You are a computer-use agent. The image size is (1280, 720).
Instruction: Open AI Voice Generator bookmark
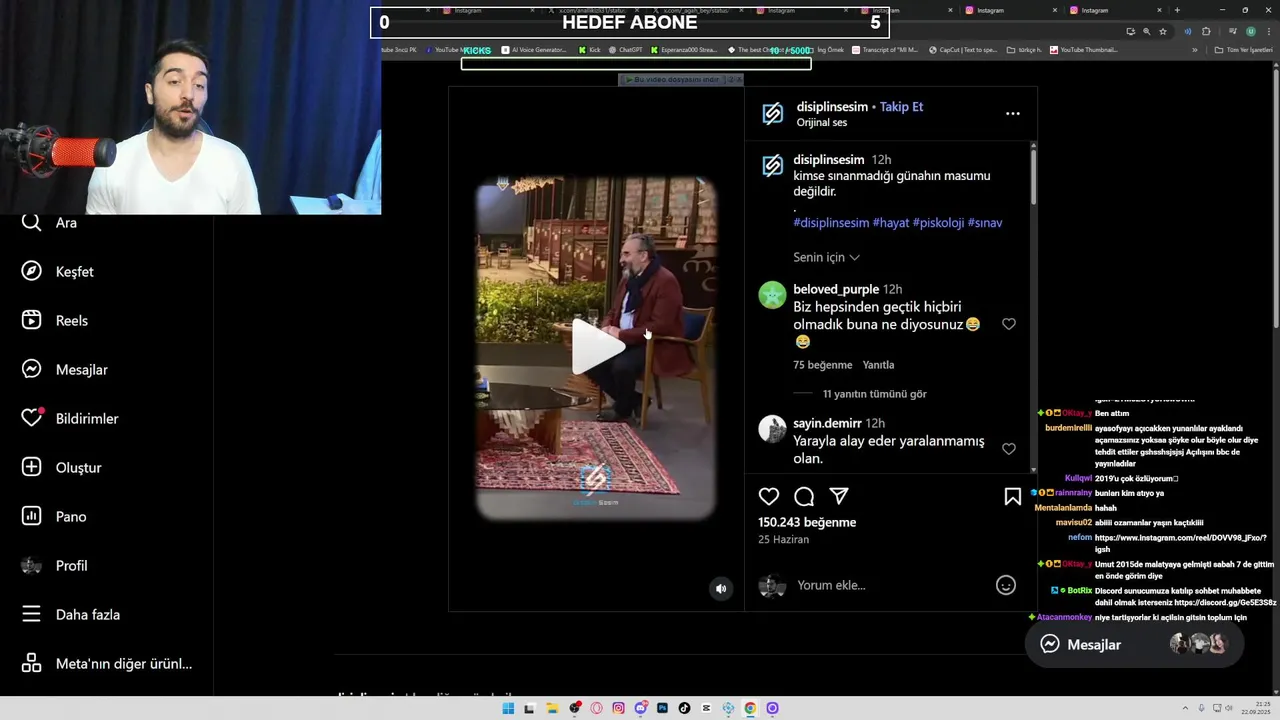coord(533,50)
